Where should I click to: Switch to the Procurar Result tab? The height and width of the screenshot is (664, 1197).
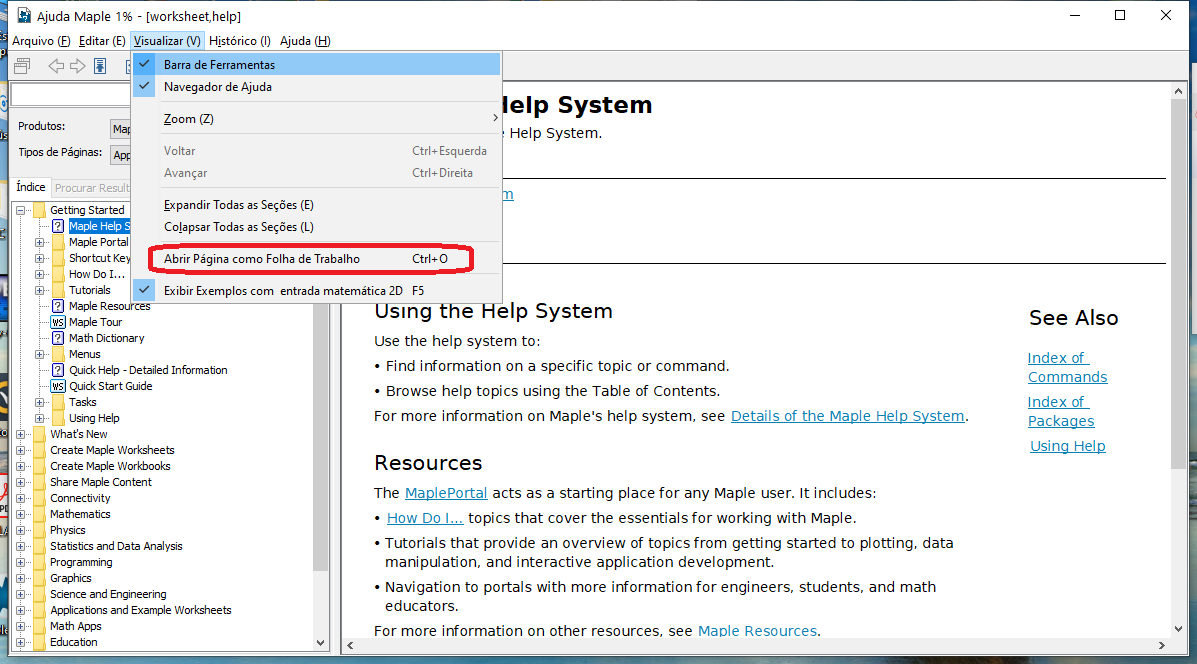(x=92, y=188)
